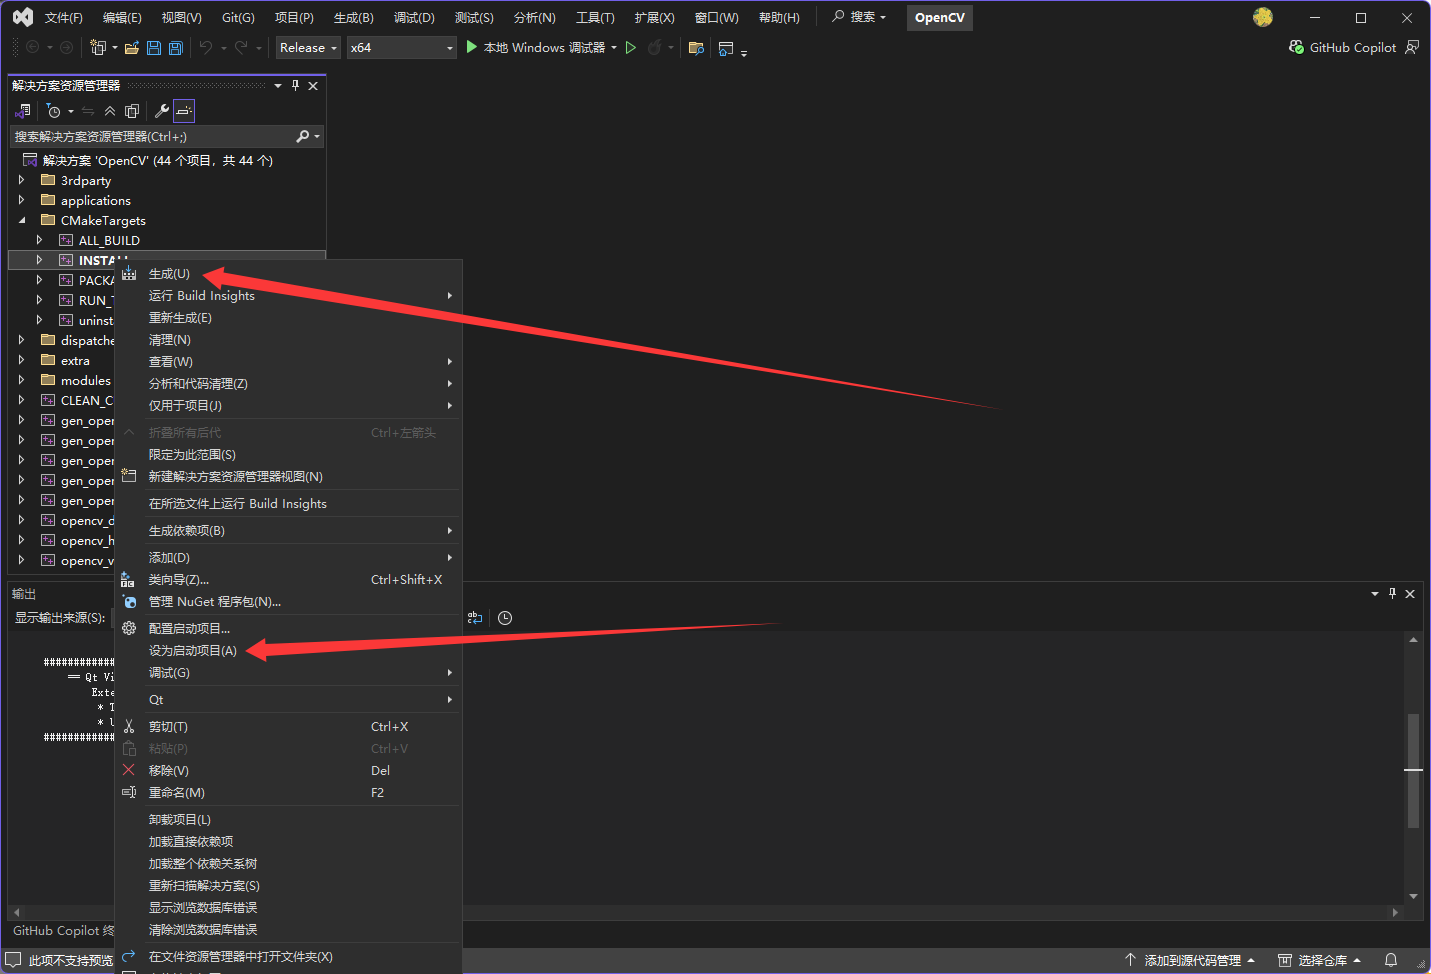
Task: Click the Hot Reload flame icon
Action: 654,47
